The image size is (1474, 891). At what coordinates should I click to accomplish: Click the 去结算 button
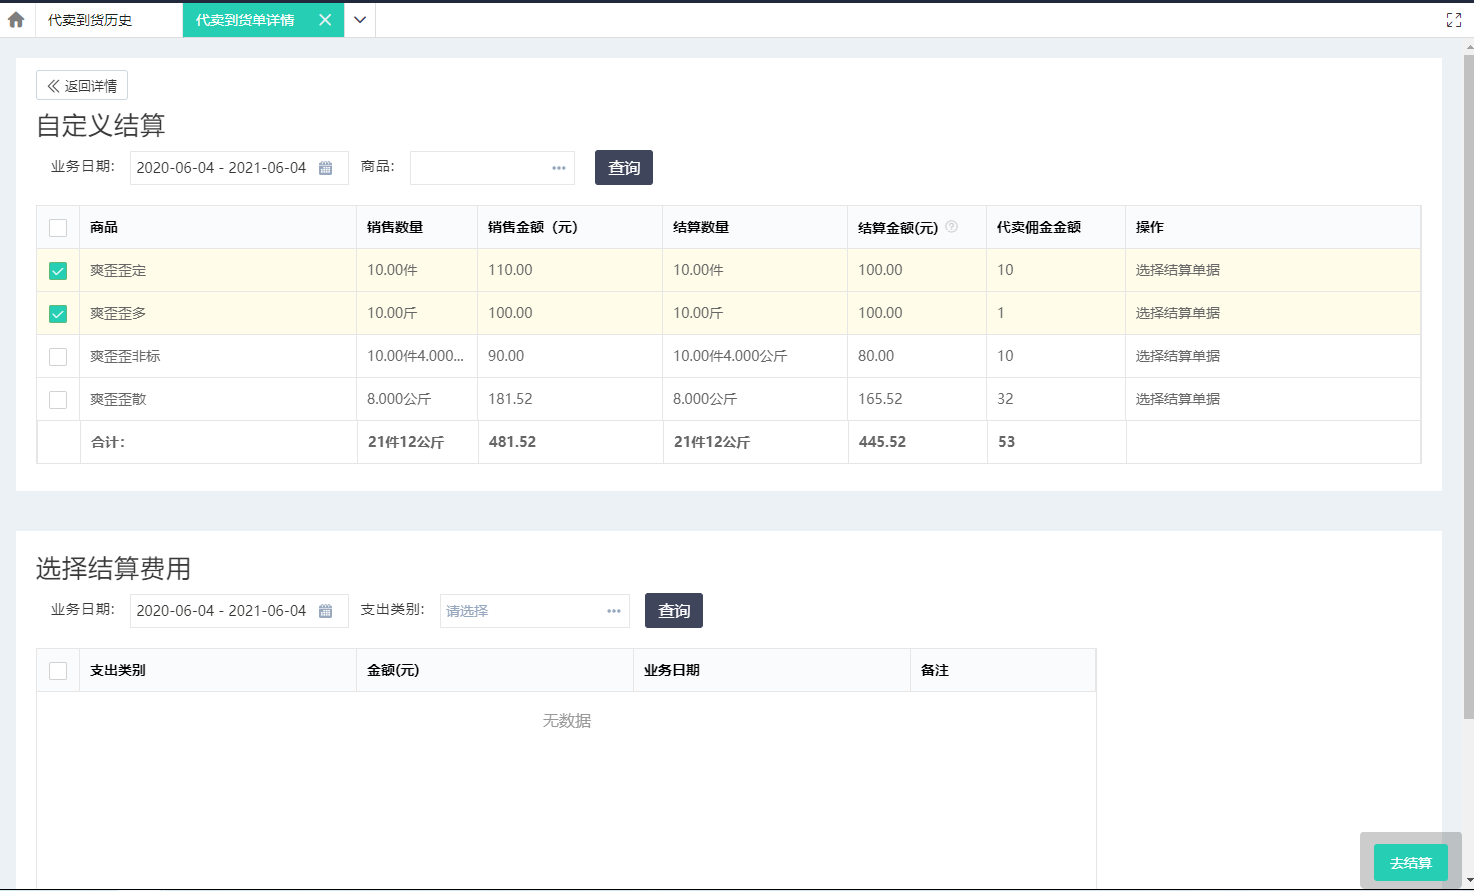click(x=1411, y=863)
